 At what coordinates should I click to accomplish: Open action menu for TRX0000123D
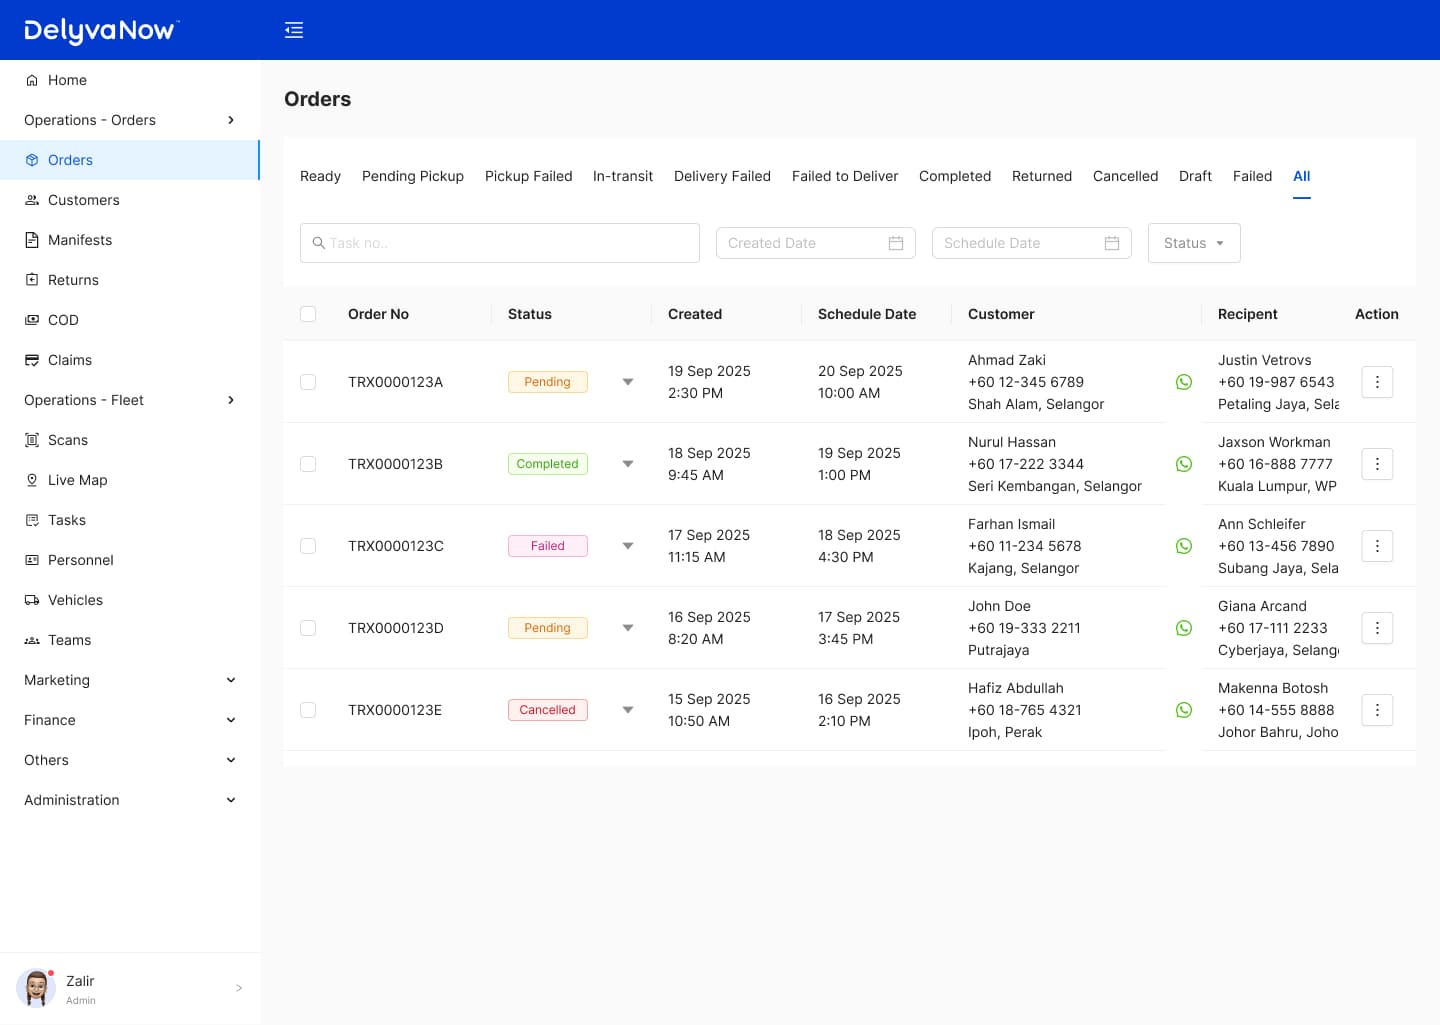point(1377,628)
